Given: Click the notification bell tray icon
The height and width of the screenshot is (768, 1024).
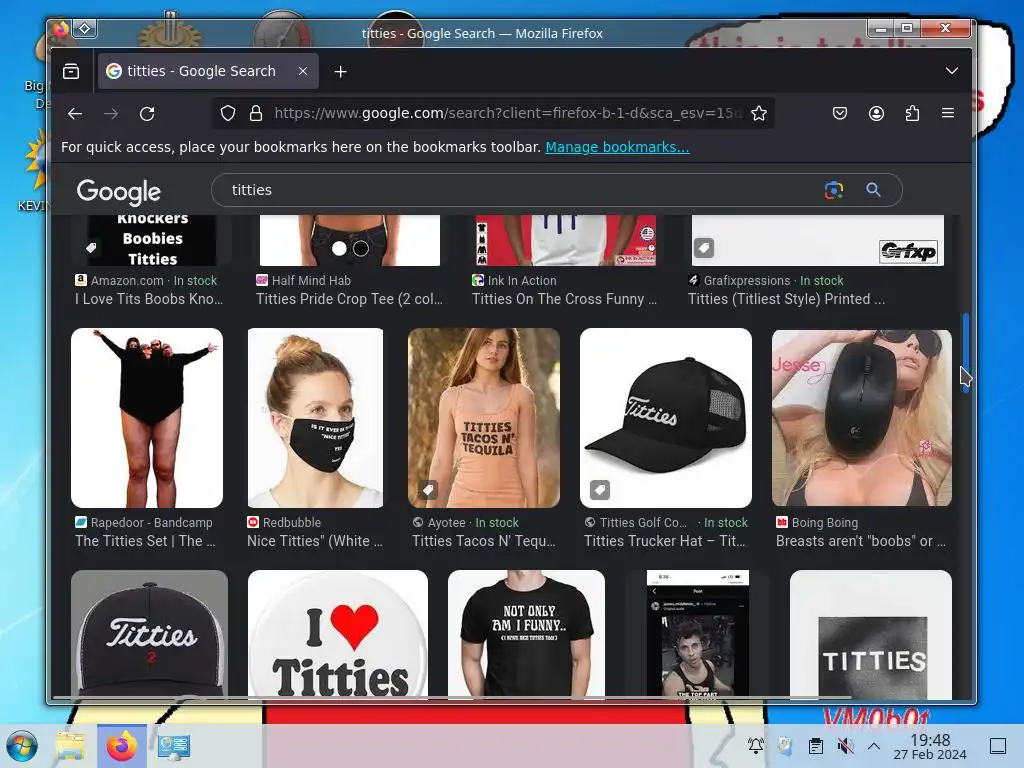Looking at the screenshot, I should point(756,745).
